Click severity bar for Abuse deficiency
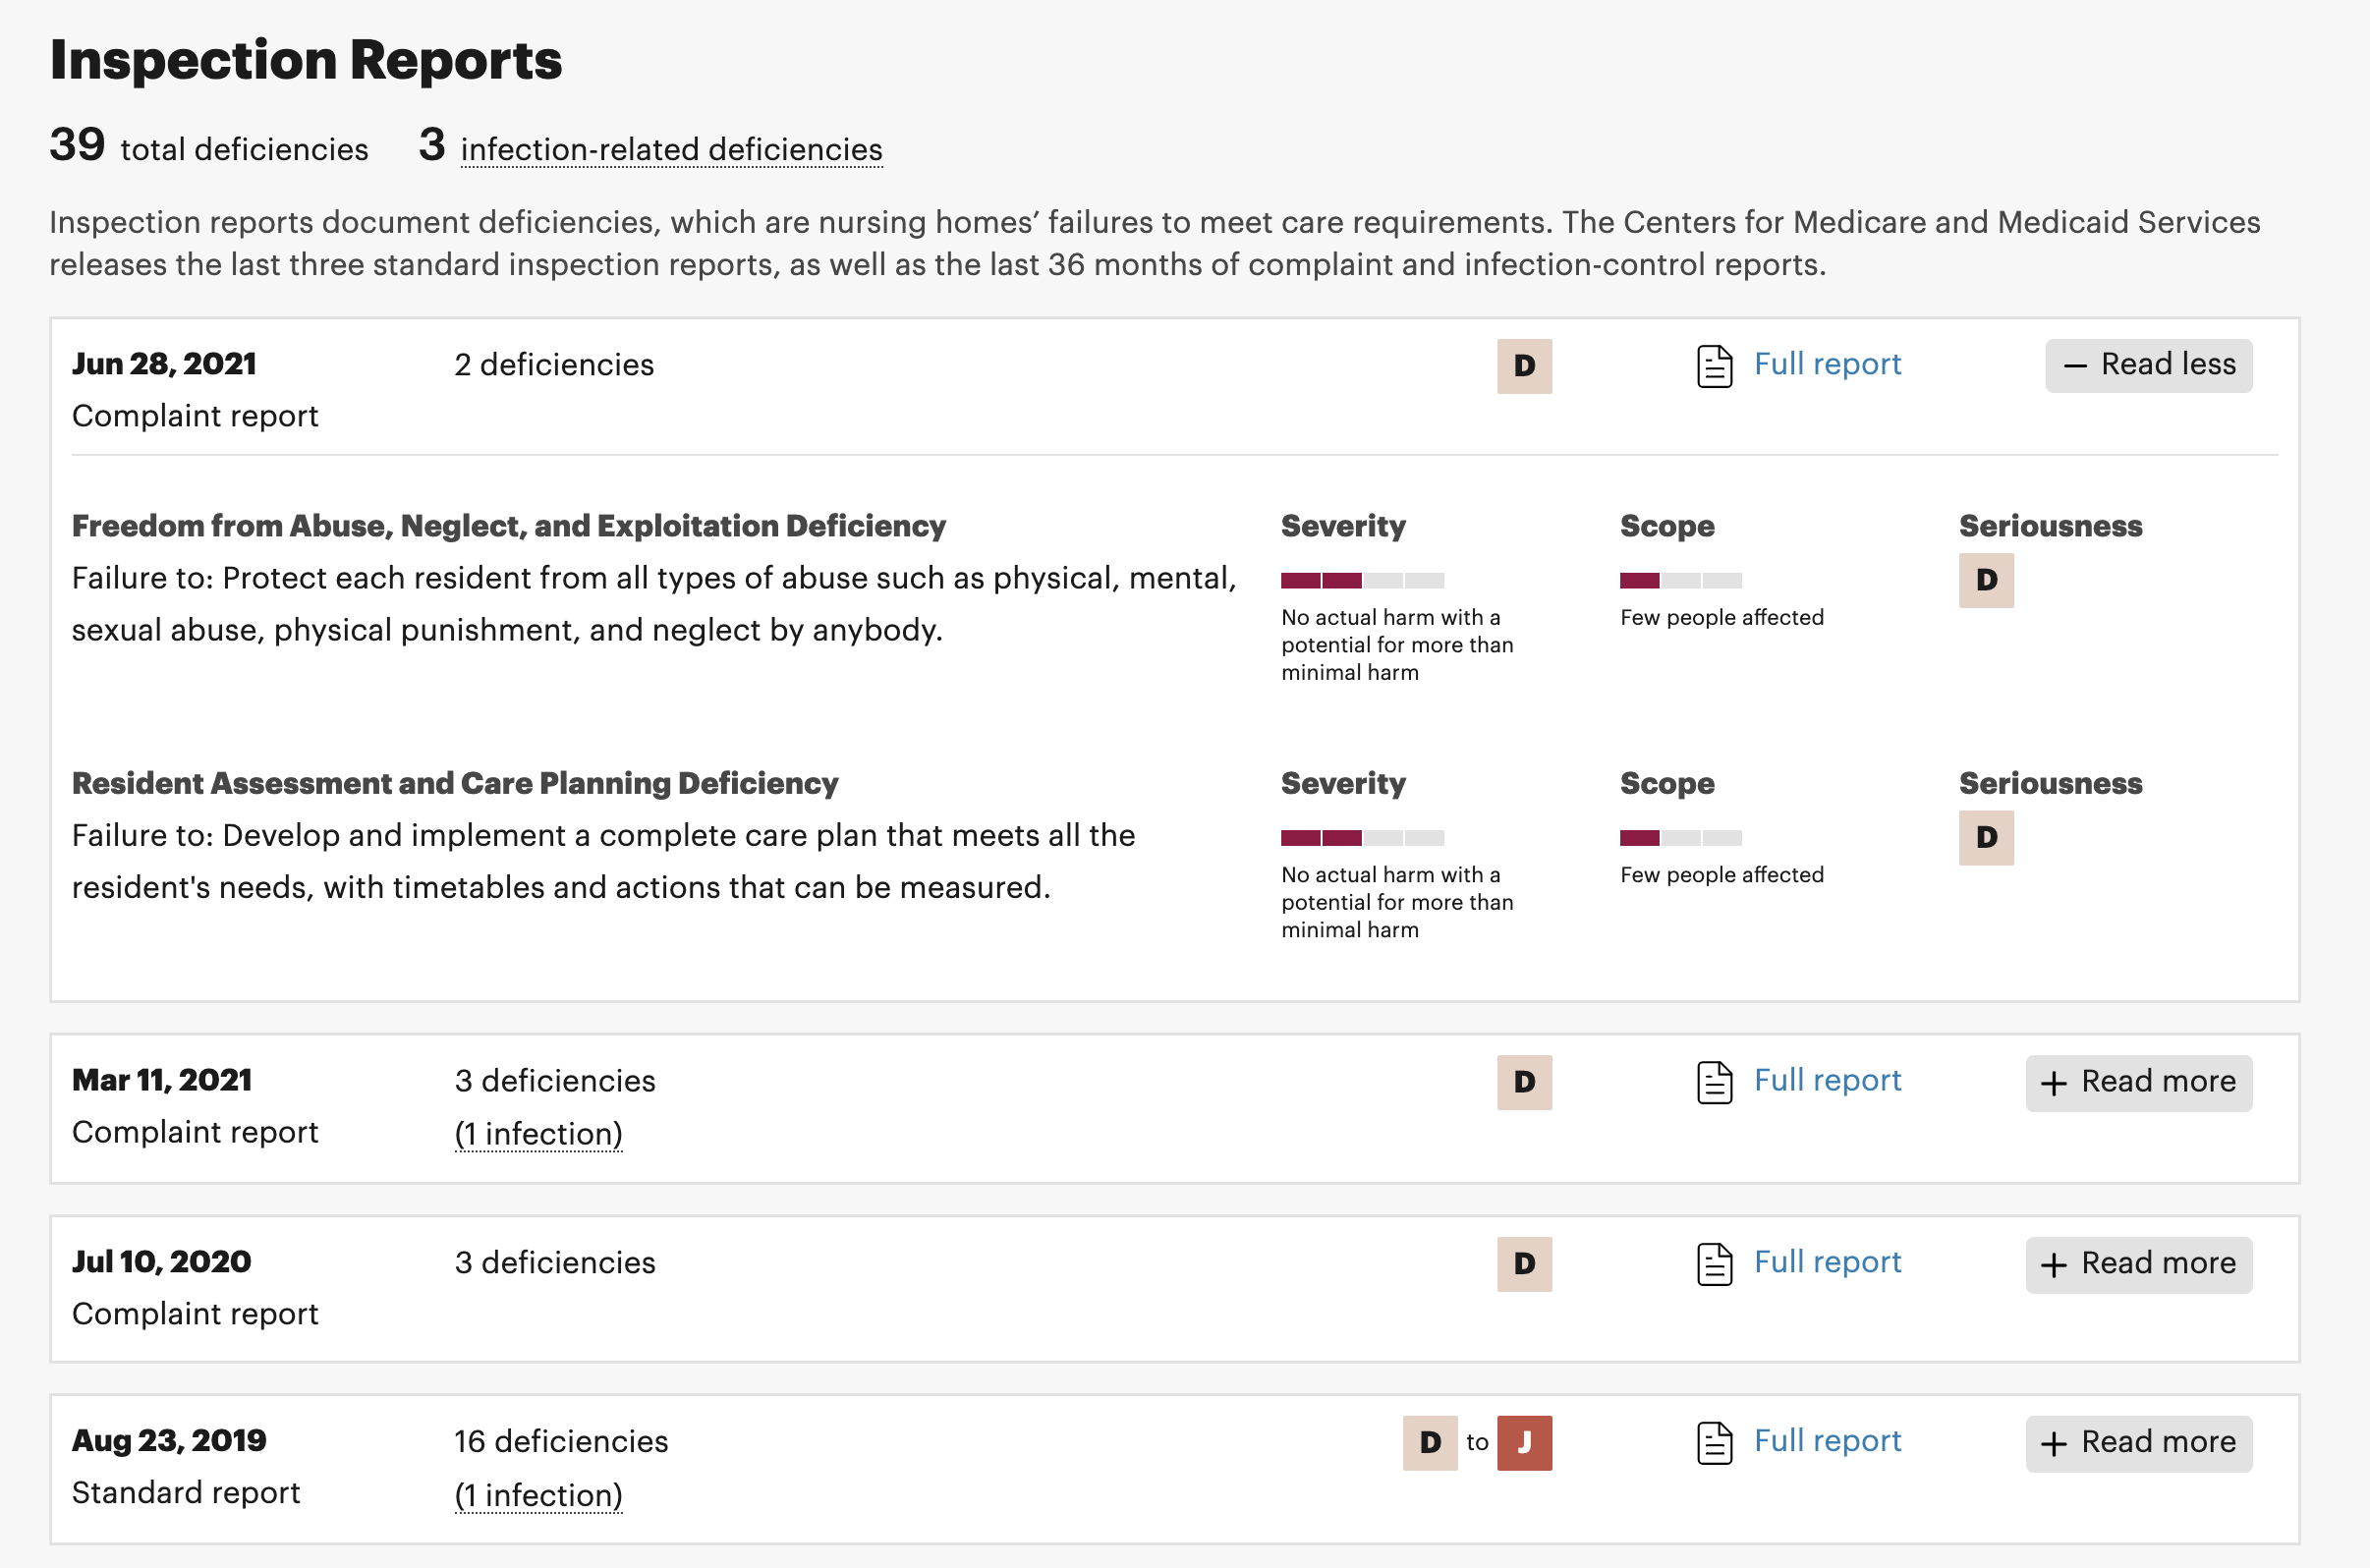2370x1568 pixels. (1362, 580)
